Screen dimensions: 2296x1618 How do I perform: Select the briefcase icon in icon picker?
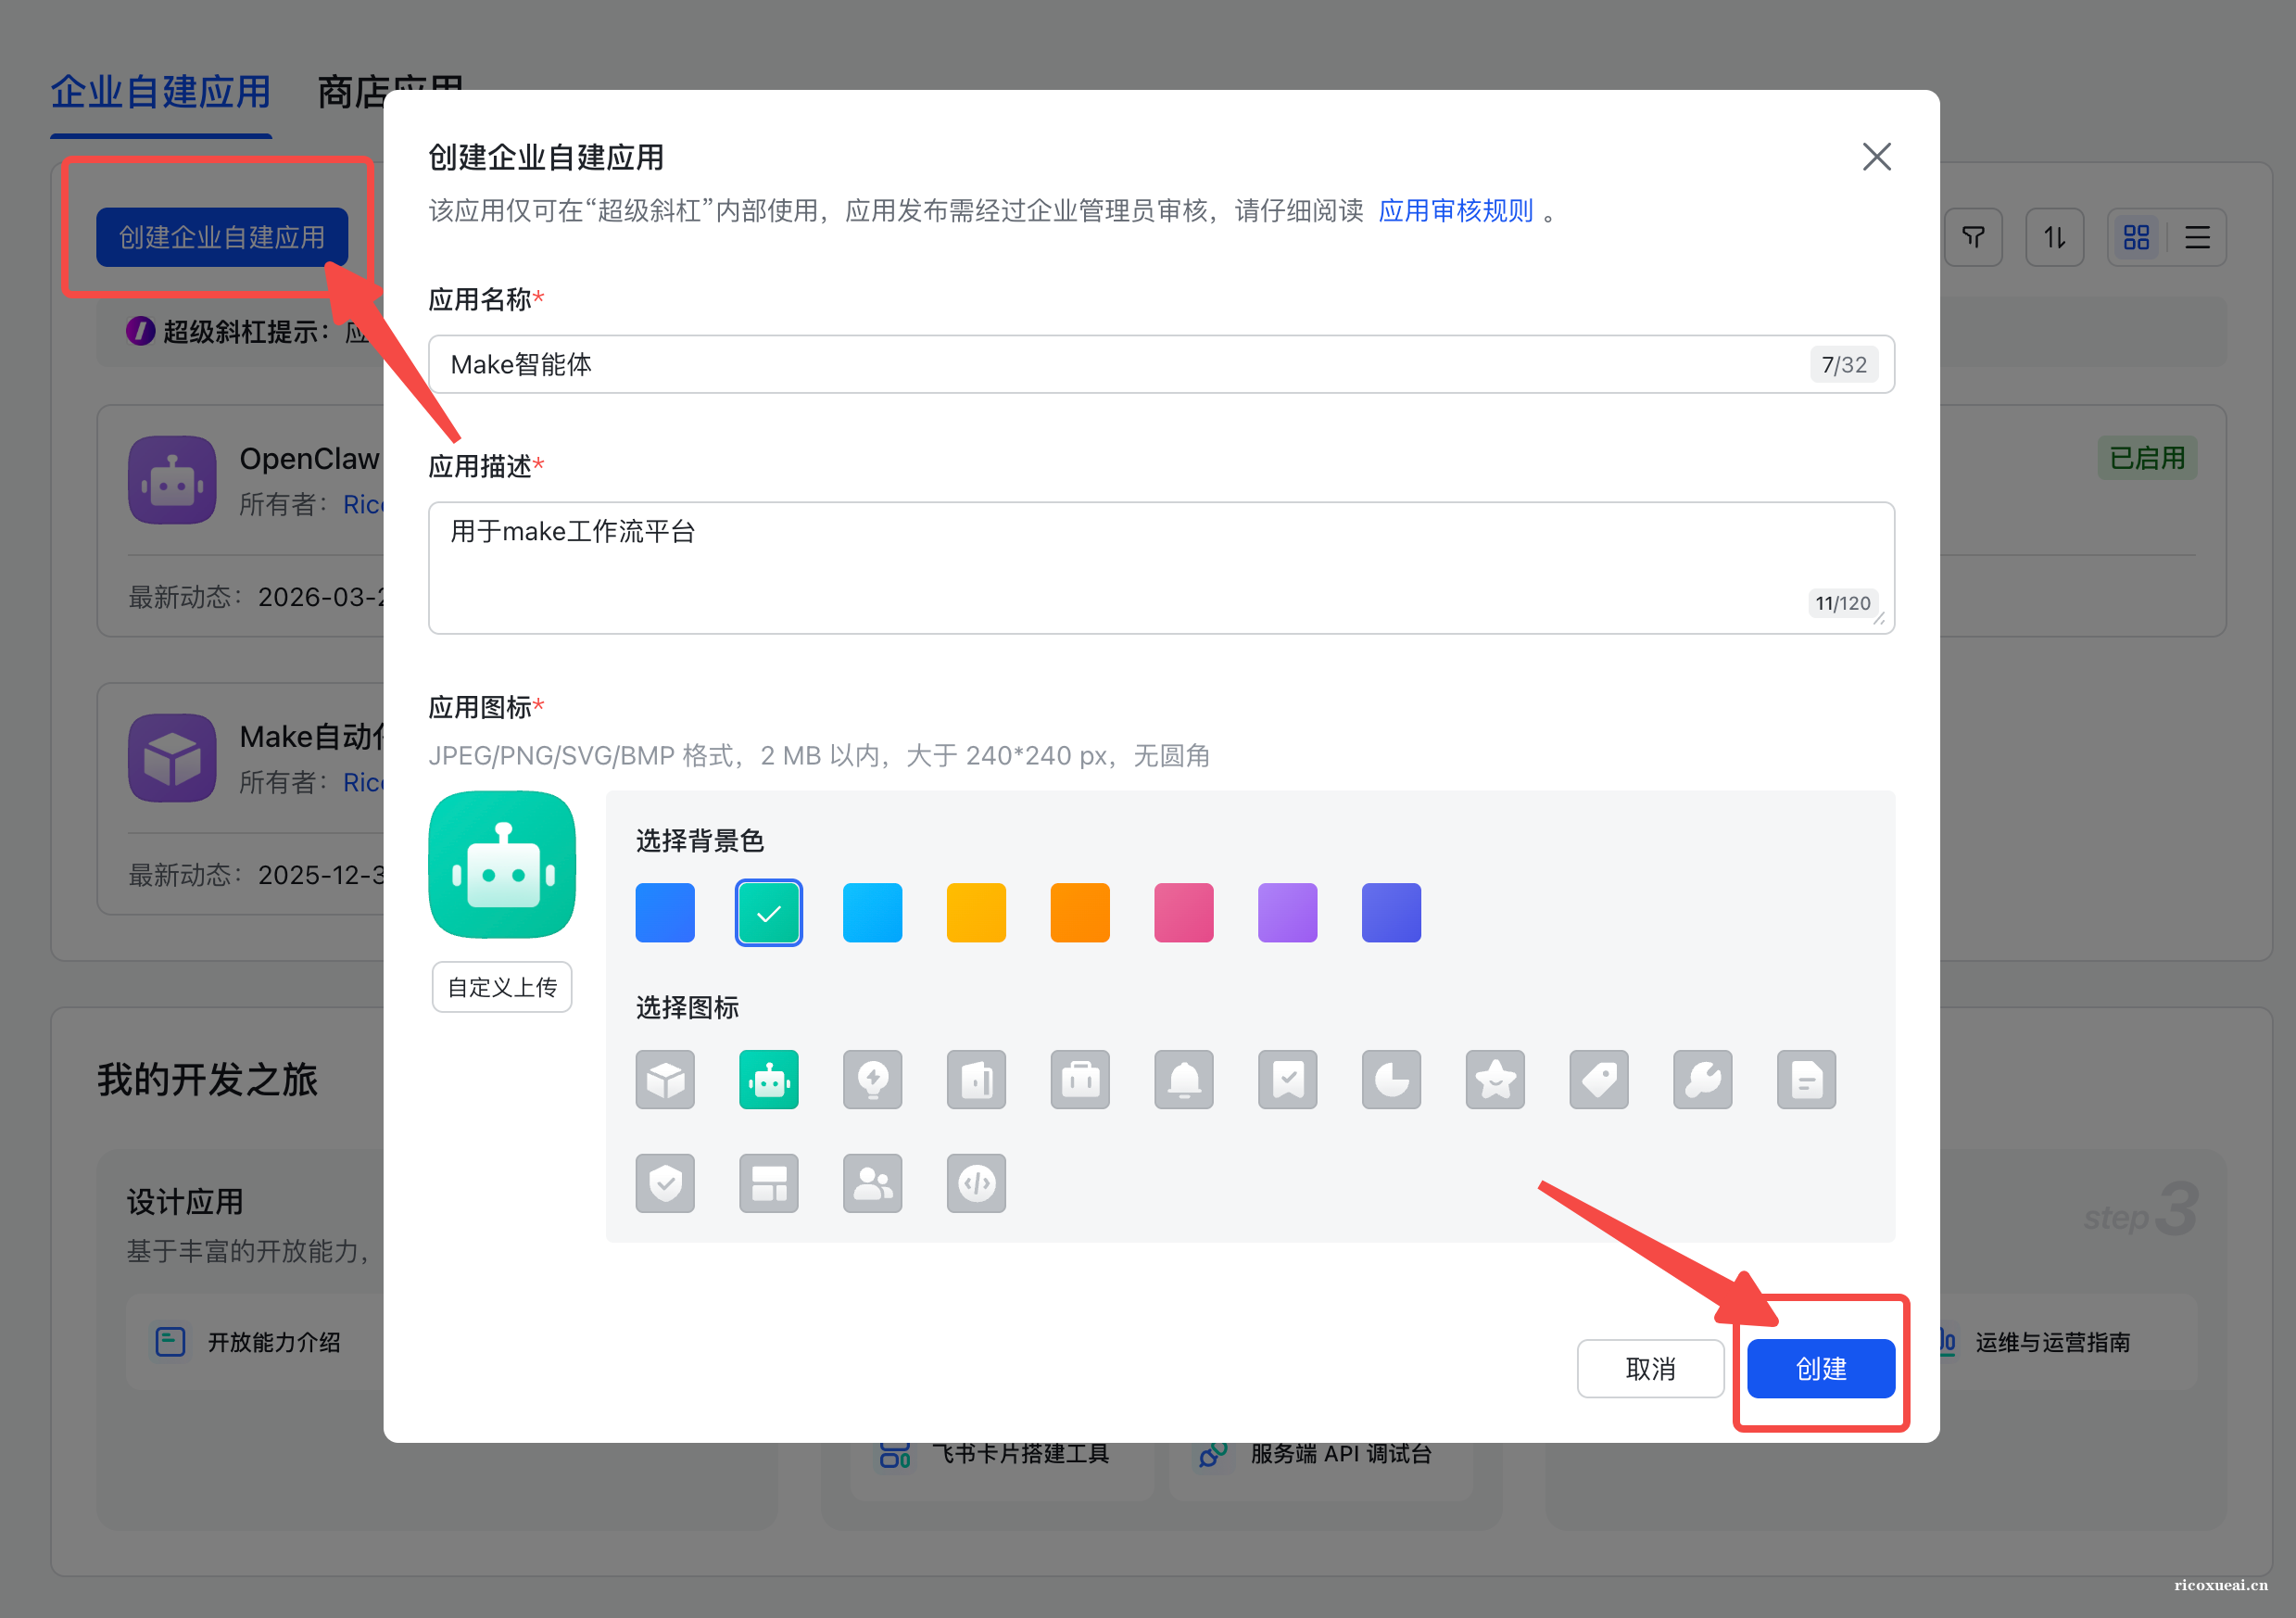(x=1080, y=1080)
